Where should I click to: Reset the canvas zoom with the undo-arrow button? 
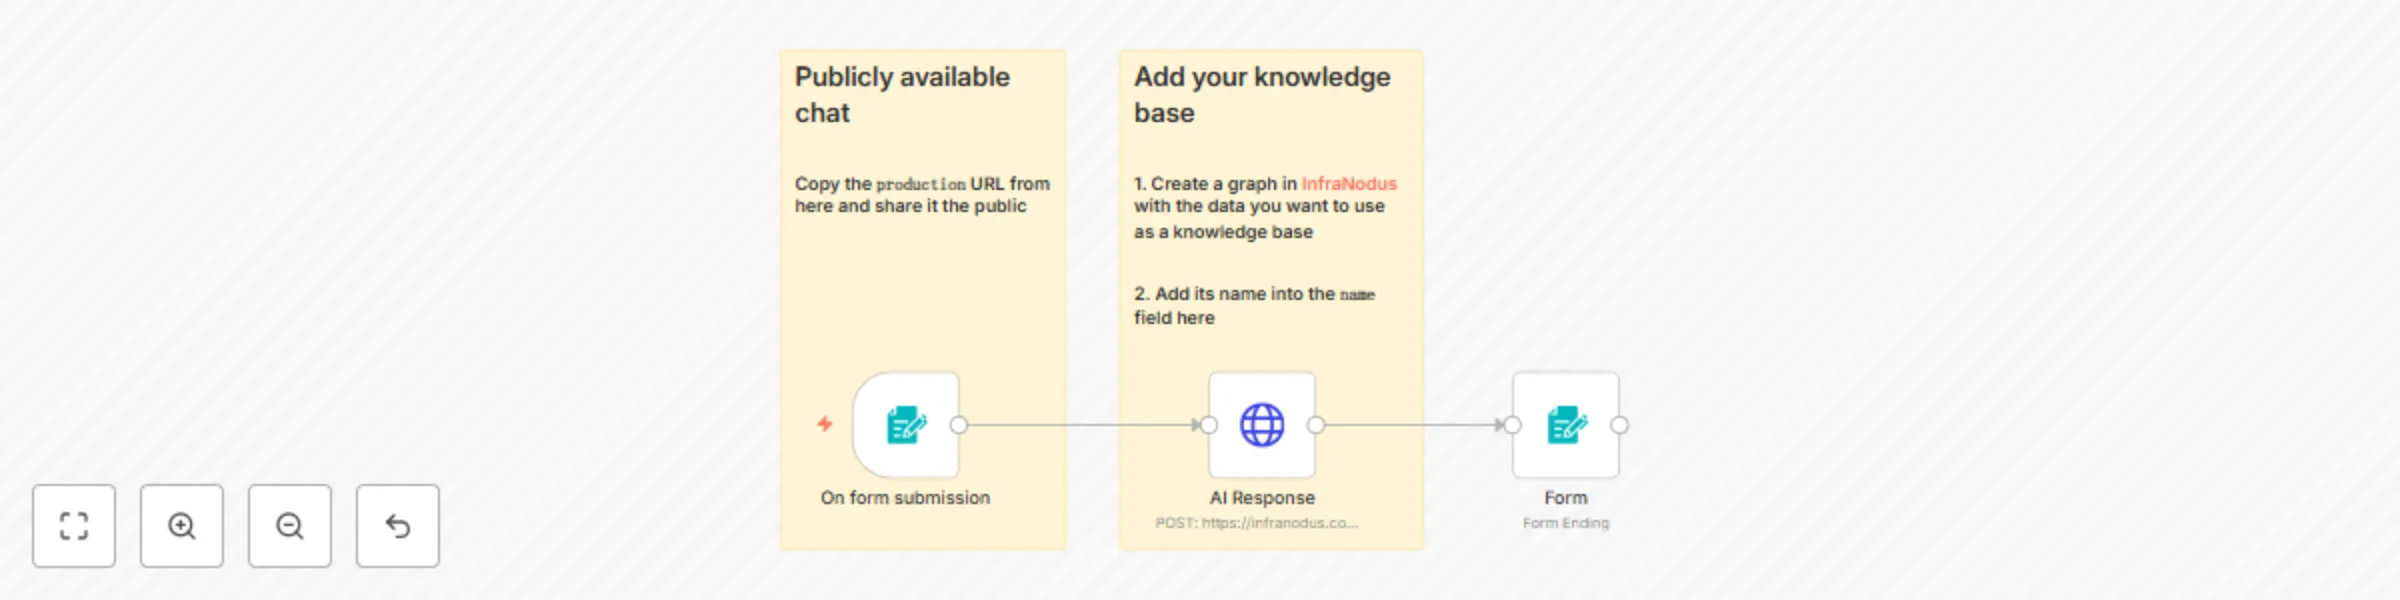(x=397, y=526)
